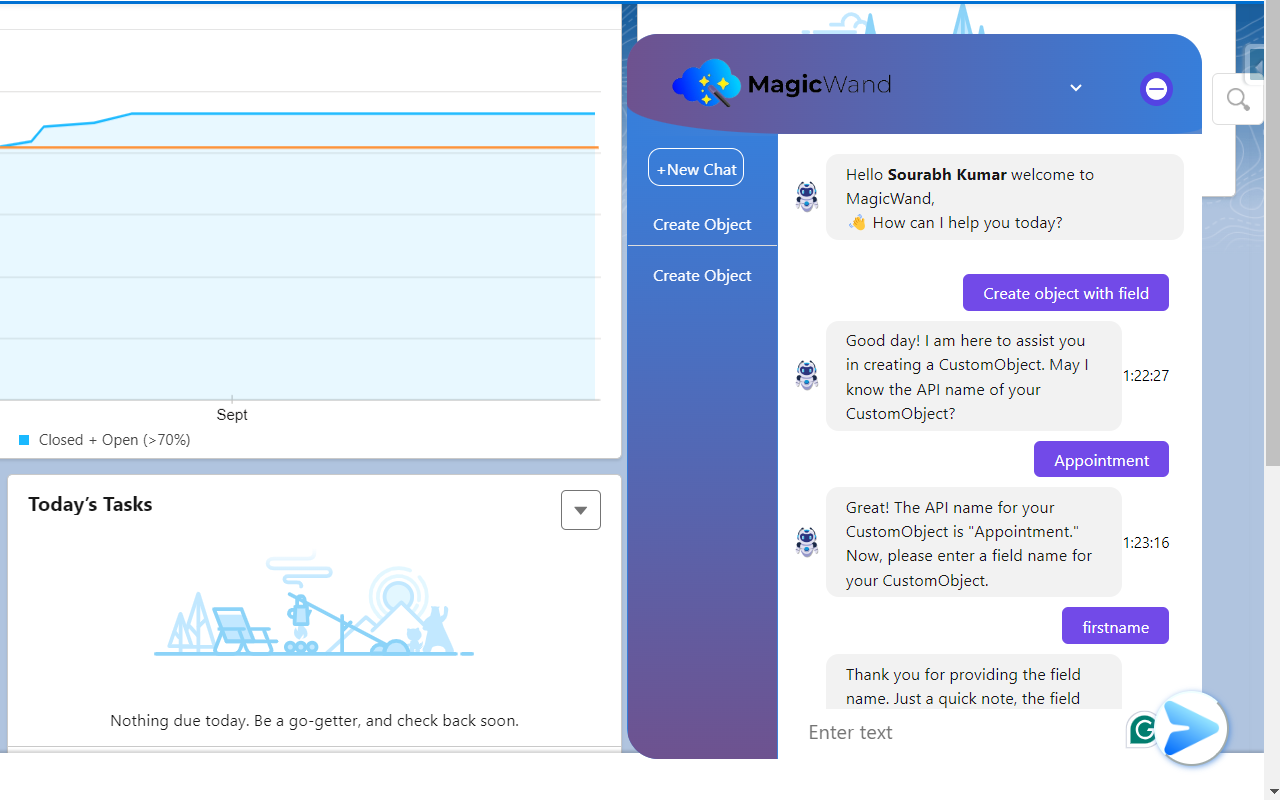Image resolution: width=1280 pixels, height=800 pixels.
Task: Click the message asking for a field name
Action: (x=974, y=543)
